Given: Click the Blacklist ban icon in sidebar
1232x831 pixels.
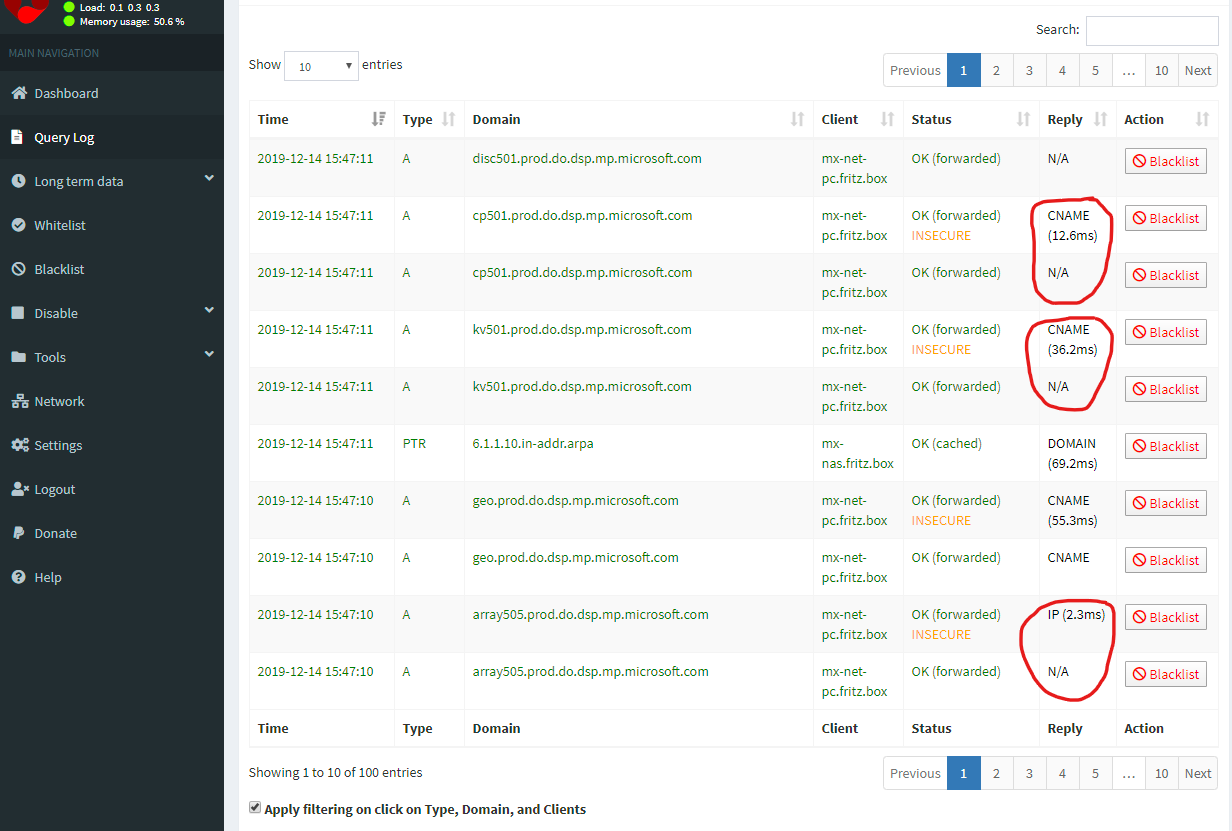Looking at the screenshot, I should pyautogui.click(x=18, y=269).
